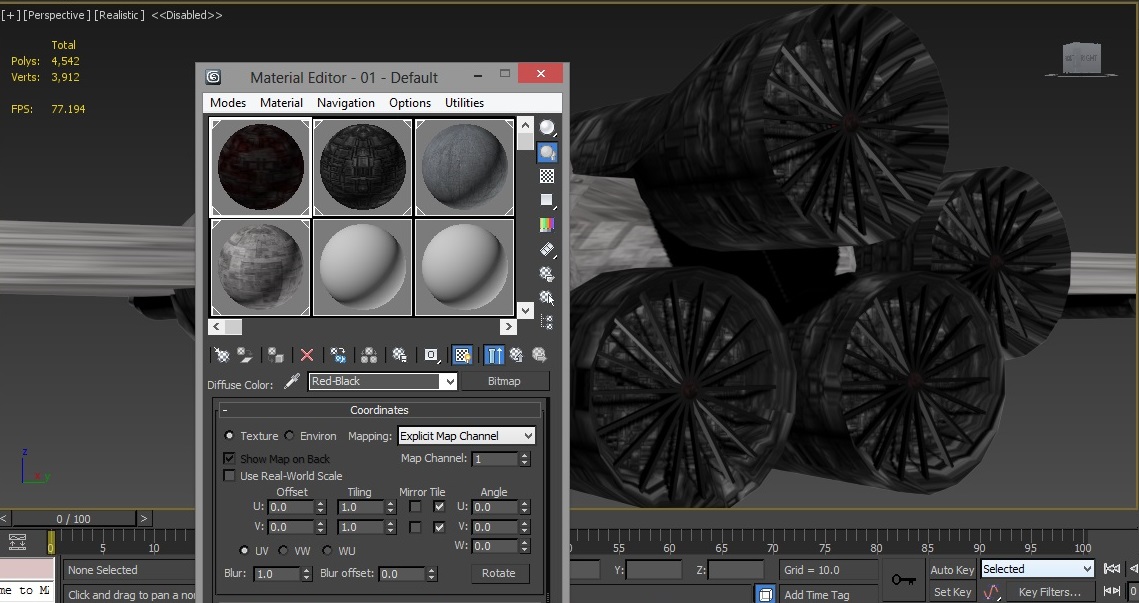This screenshot has height=603, width=1139.
Task: Click the Go to Parent icon
Action: 518,355
